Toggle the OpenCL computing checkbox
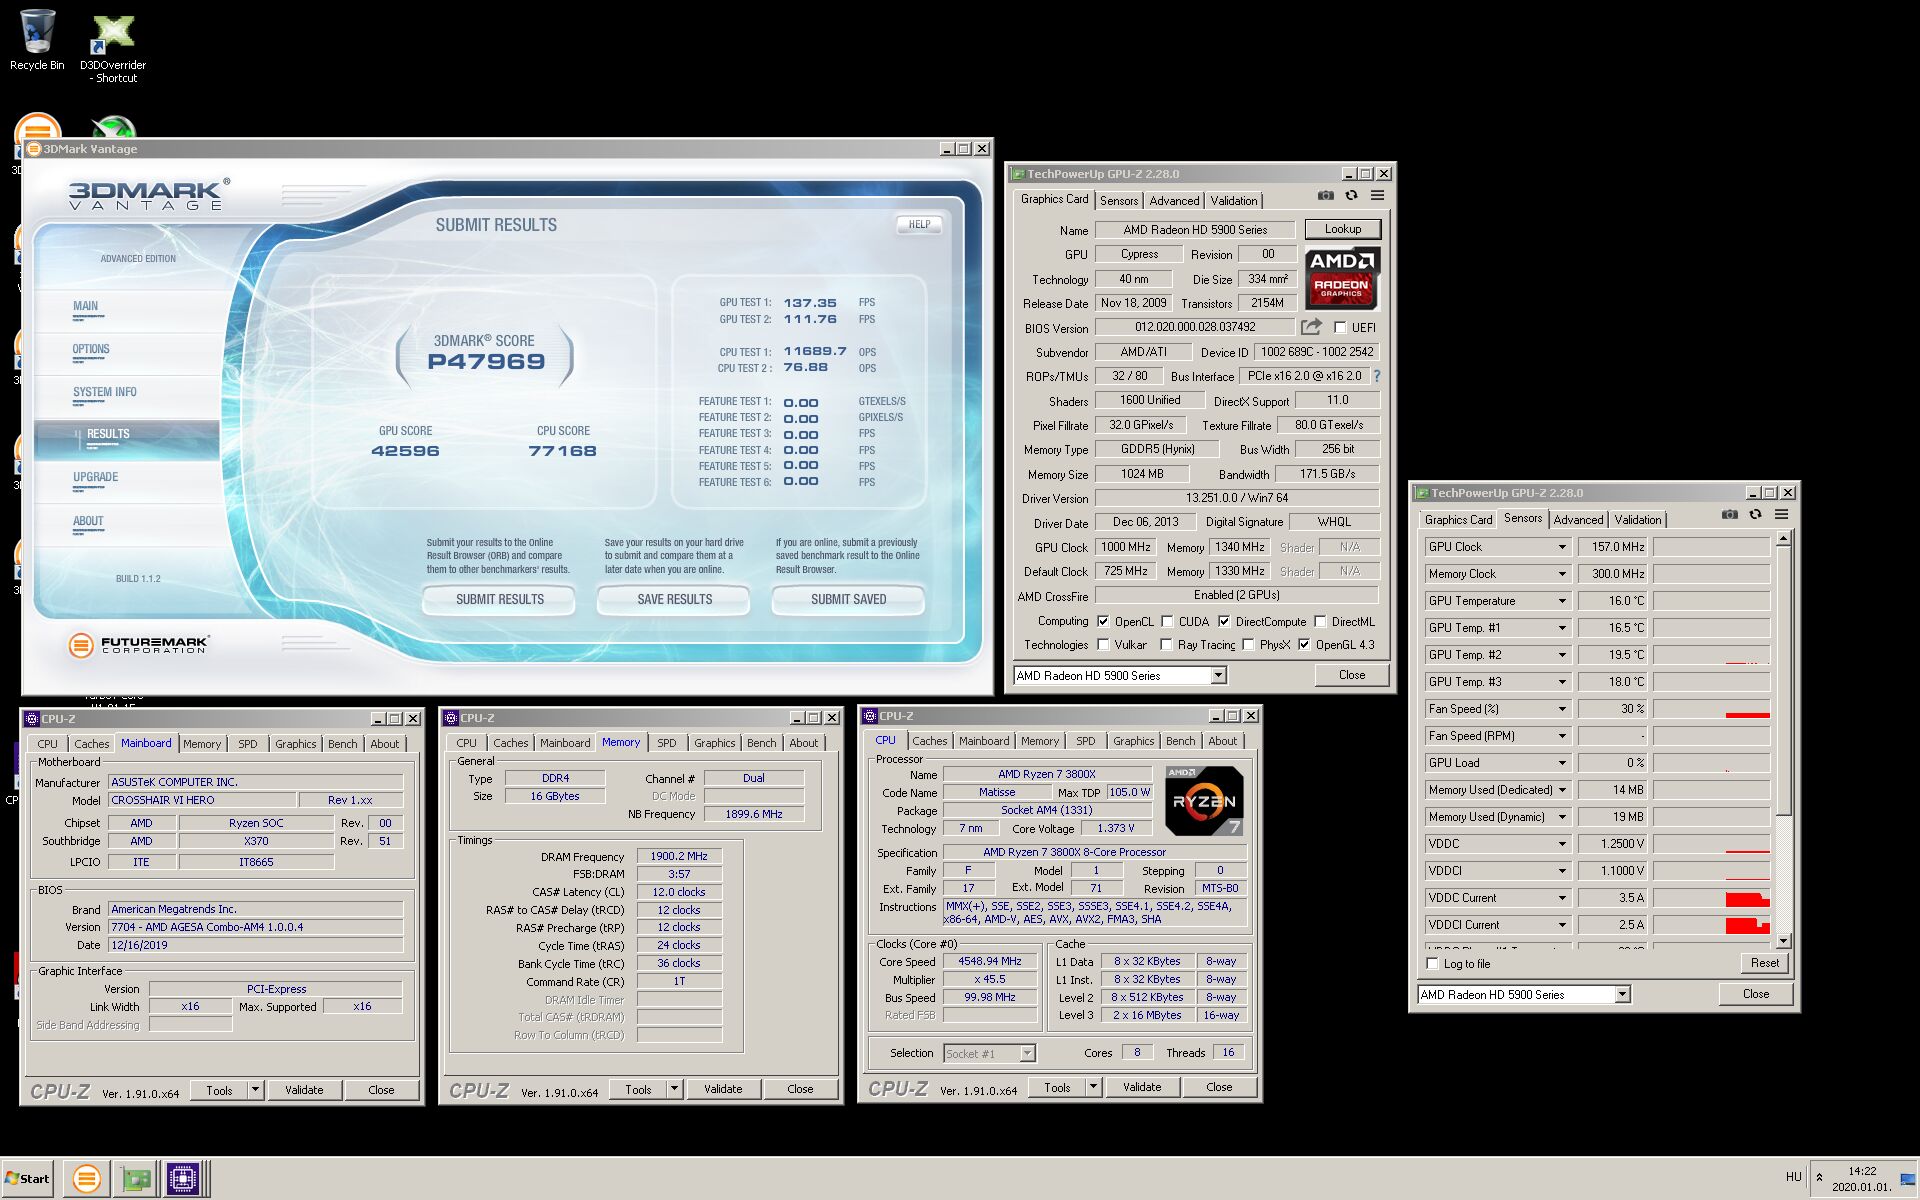This screenshot has width=1920, height=1200. coord(1103,621)
